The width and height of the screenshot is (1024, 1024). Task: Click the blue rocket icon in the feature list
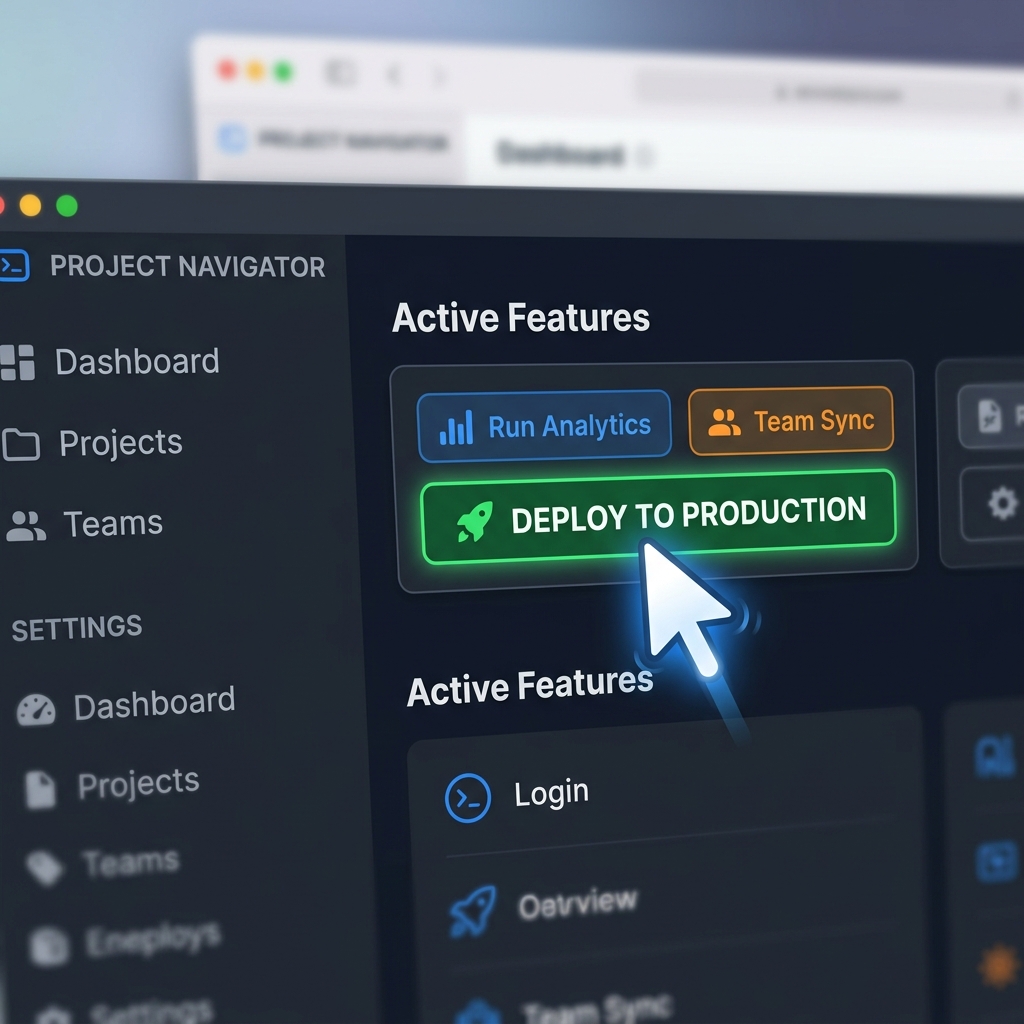[473, 911]
